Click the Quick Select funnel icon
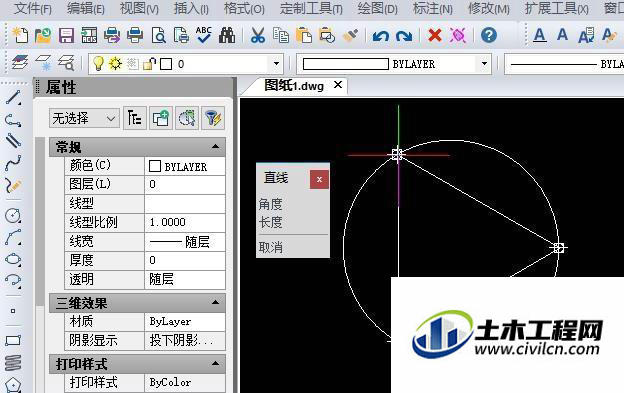The width and height of the screenshot is (624, 393). tap(213, 118)
